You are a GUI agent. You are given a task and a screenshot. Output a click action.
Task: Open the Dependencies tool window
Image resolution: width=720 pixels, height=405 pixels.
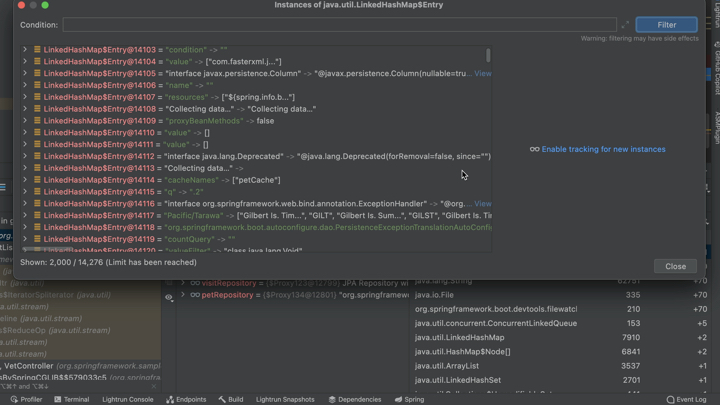click(355, 399)
